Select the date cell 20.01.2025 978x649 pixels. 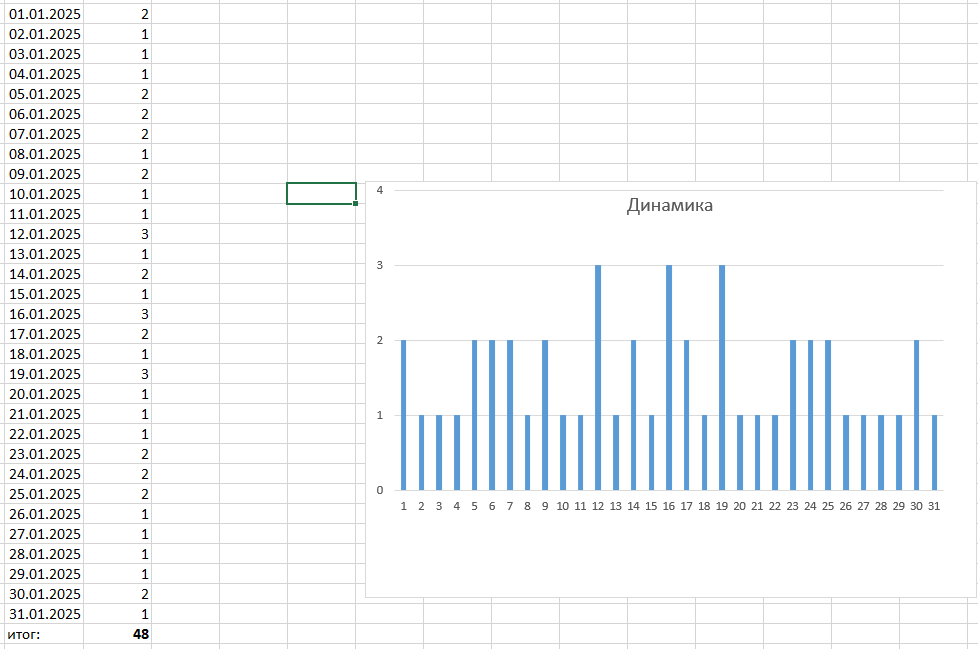pos(44,393)
